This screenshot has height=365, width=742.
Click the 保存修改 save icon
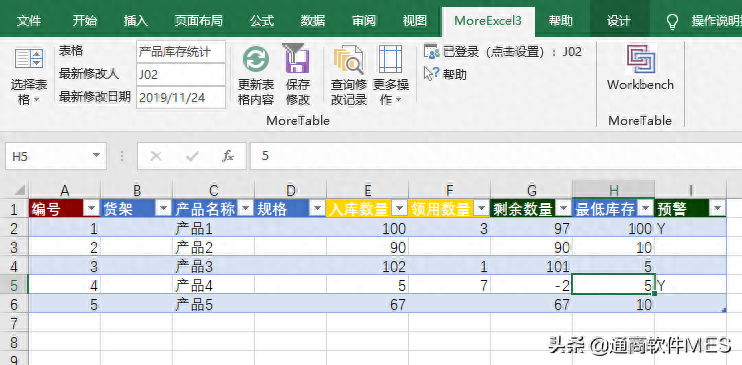(x=297, y=58)
